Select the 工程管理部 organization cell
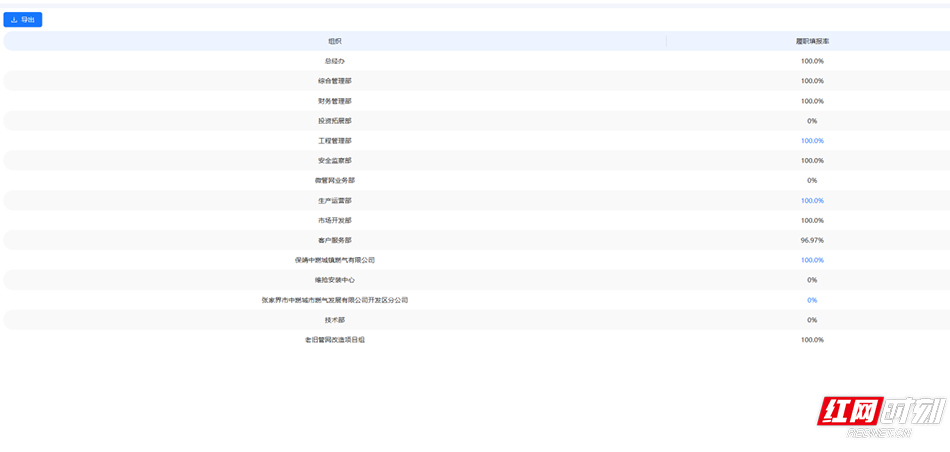The image size is (950, 452). [x=335, y=141]
